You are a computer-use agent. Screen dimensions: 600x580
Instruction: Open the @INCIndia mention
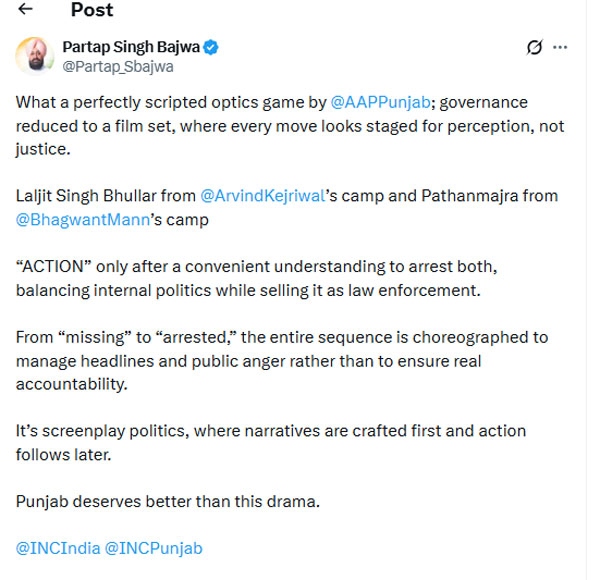[x=57, y=548]
